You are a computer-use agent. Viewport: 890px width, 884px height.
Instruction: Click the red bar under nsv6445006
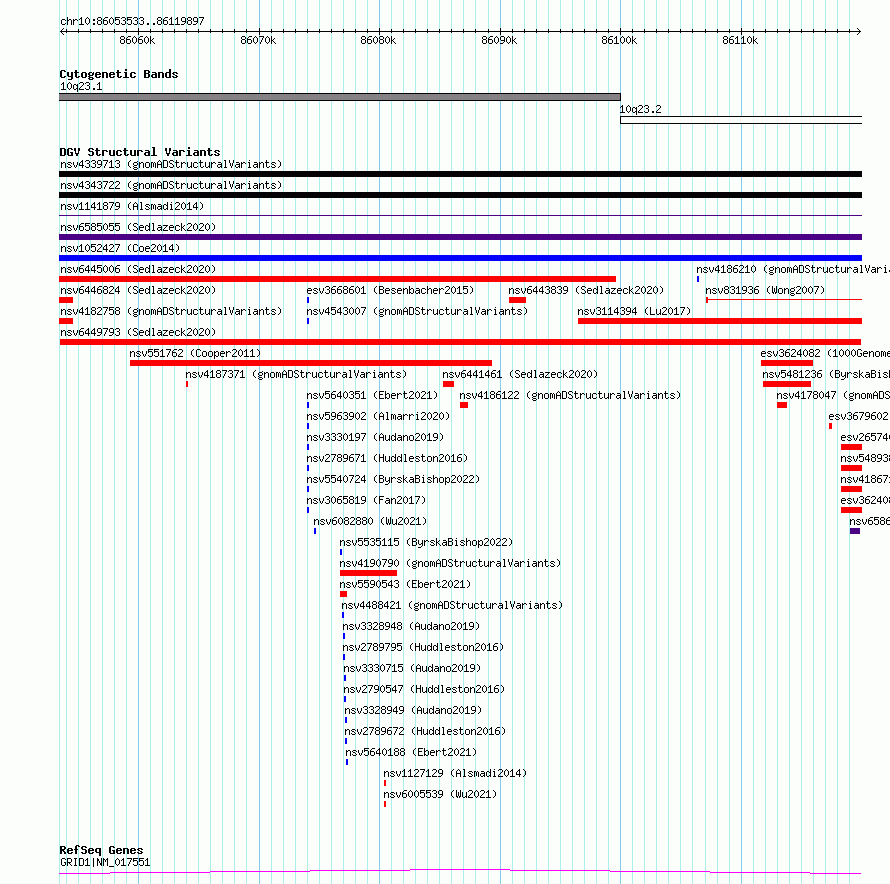pyautogui.click(x=337, y=279)
